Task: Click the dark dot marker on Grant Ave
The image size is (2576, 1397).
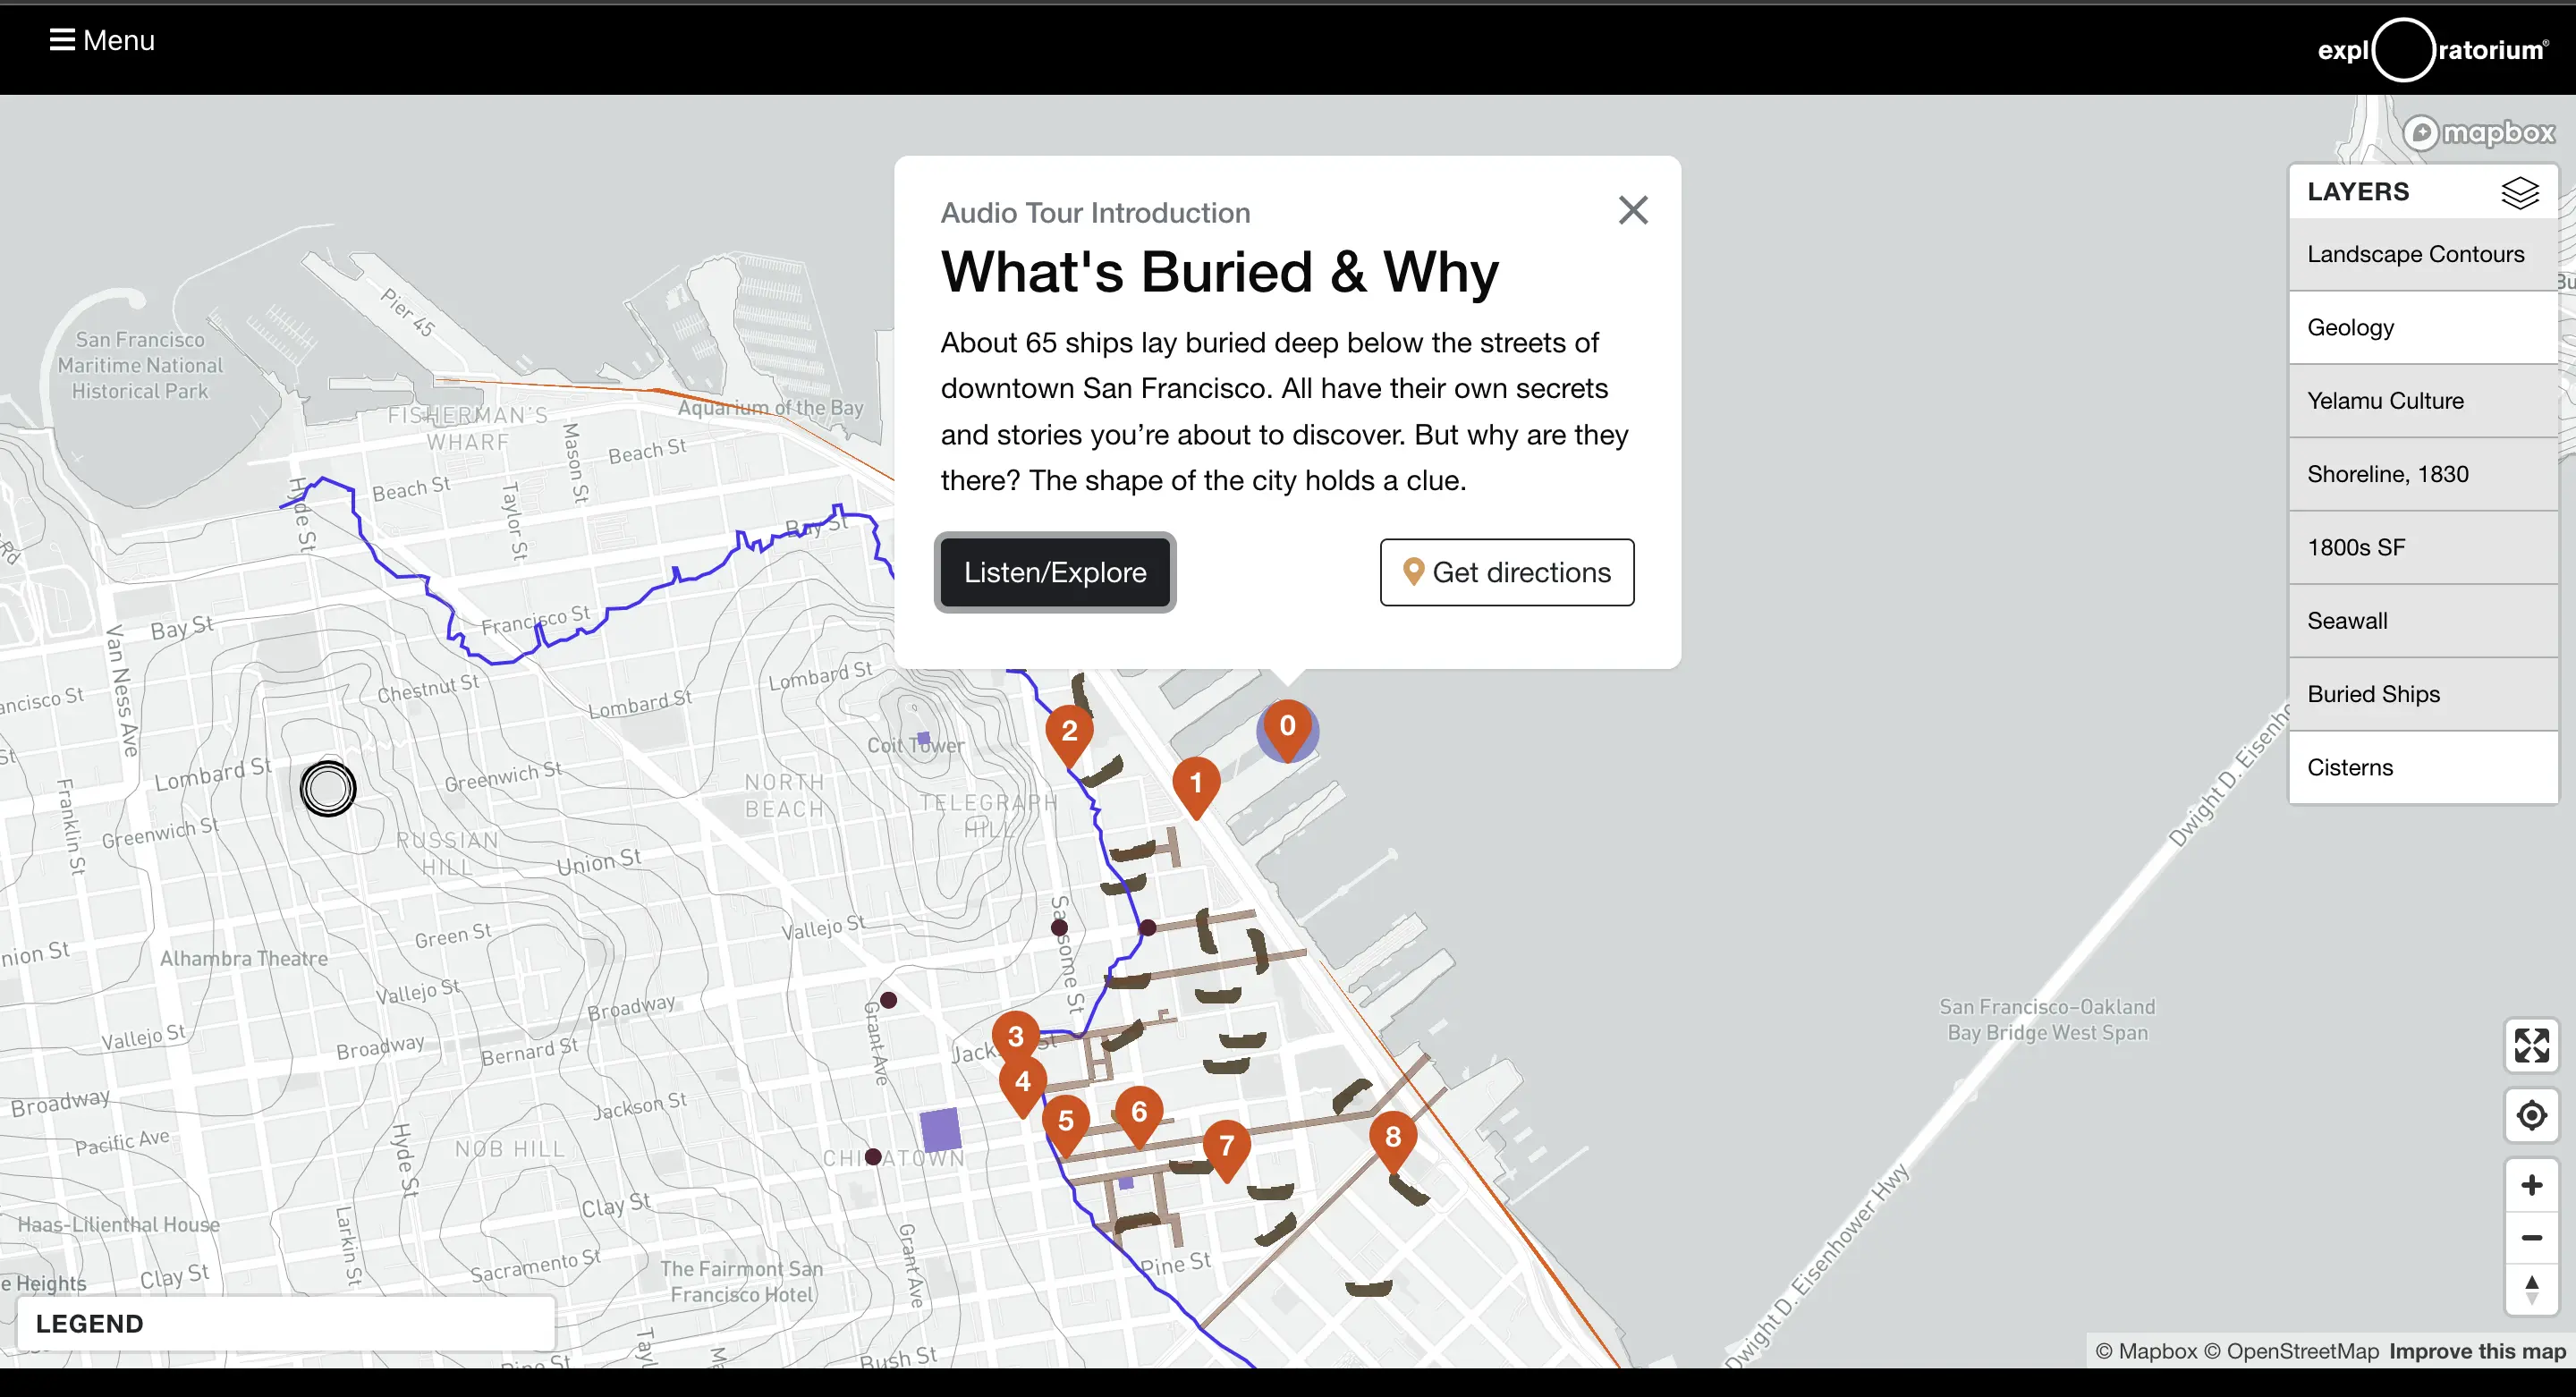Action: point(888,1000)
